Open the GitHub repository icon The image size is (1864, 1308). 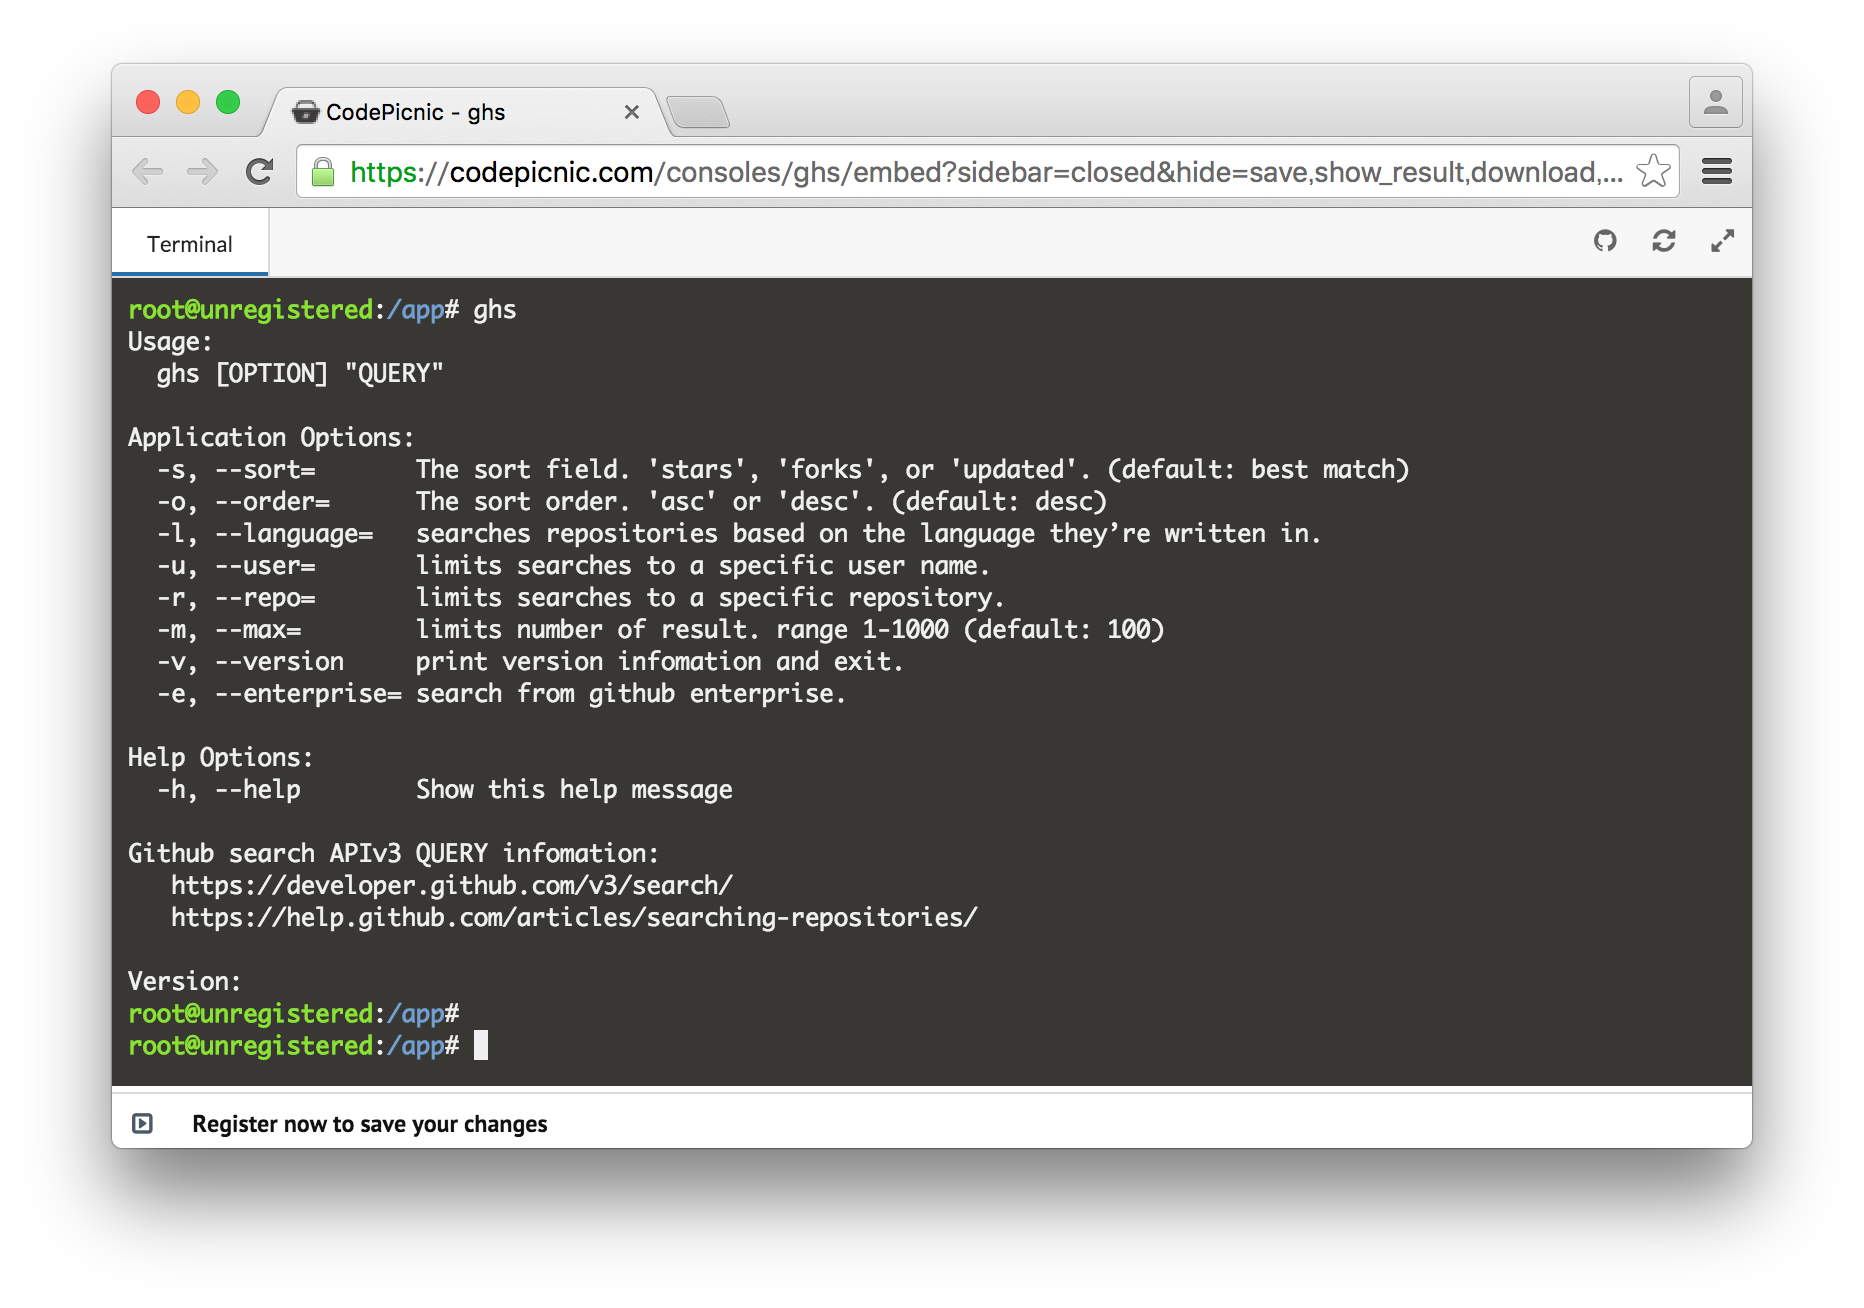[1605, 241]
